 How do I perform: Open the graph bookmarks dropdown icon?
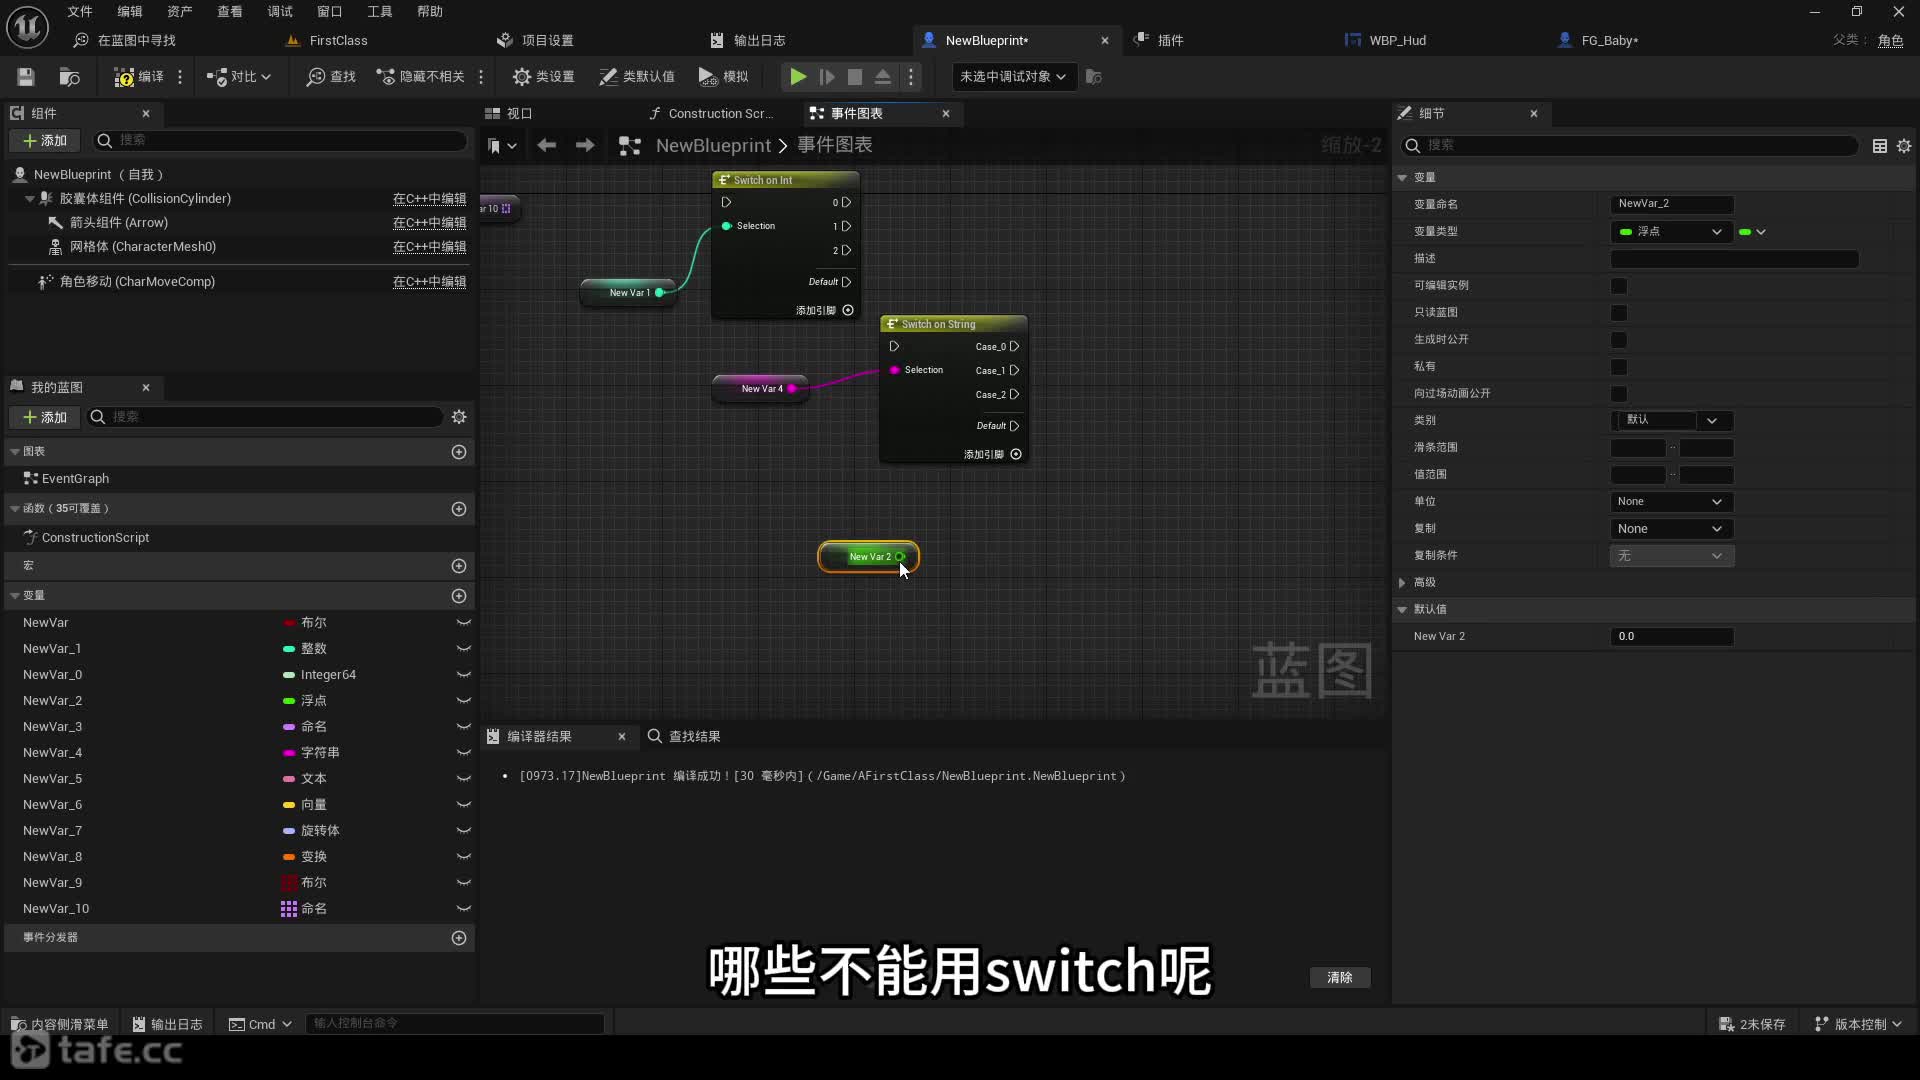pos(502,146)
